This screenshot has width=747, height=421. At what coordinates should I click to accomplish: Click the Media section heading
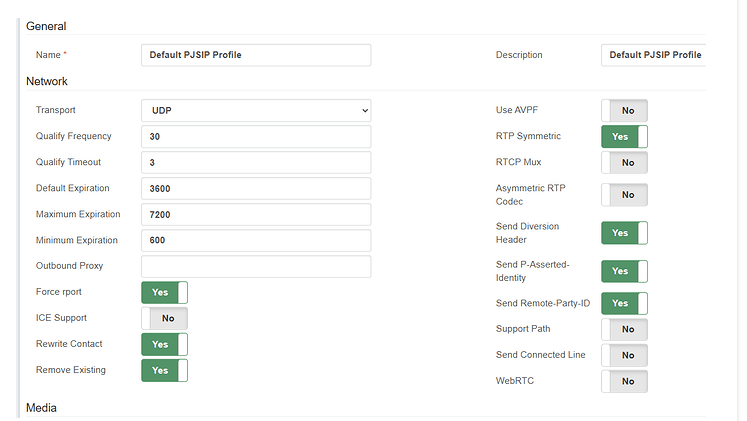point(41,408)
